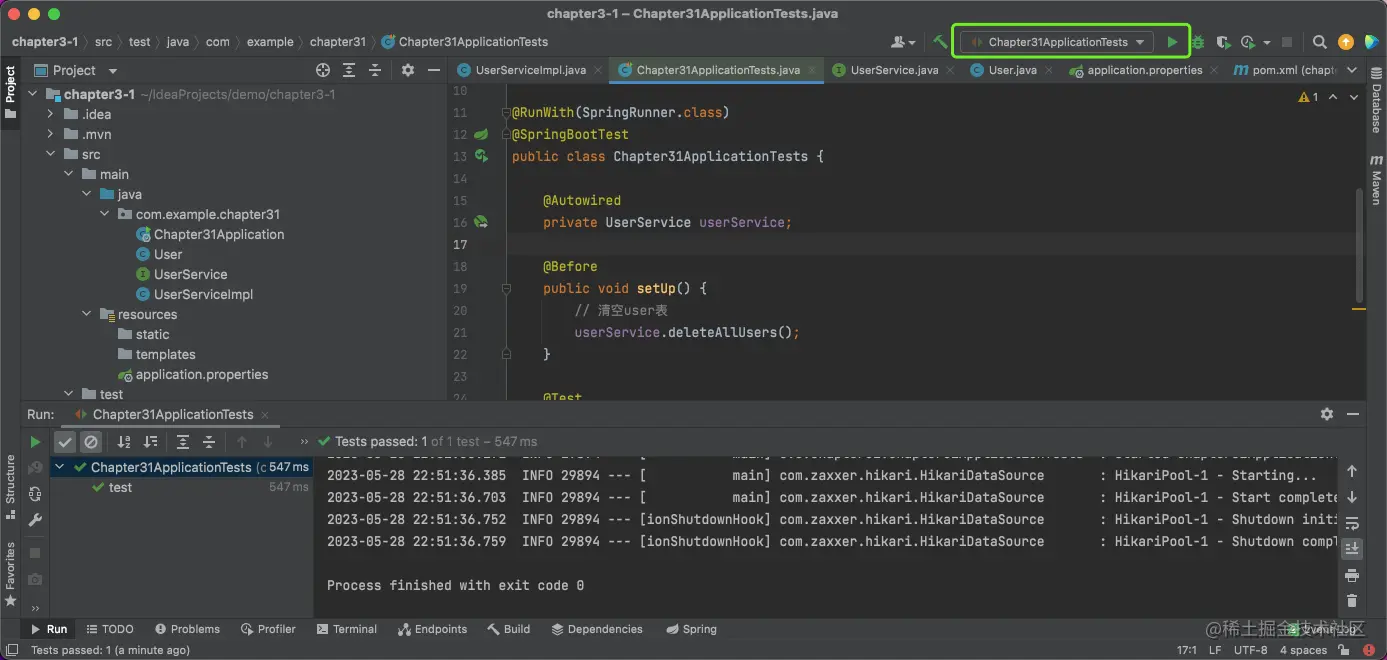The width and height of the screenshot is (1387, 660).
Task: Collapse the chapter3-1 project root node
Action: click(32, 94)
